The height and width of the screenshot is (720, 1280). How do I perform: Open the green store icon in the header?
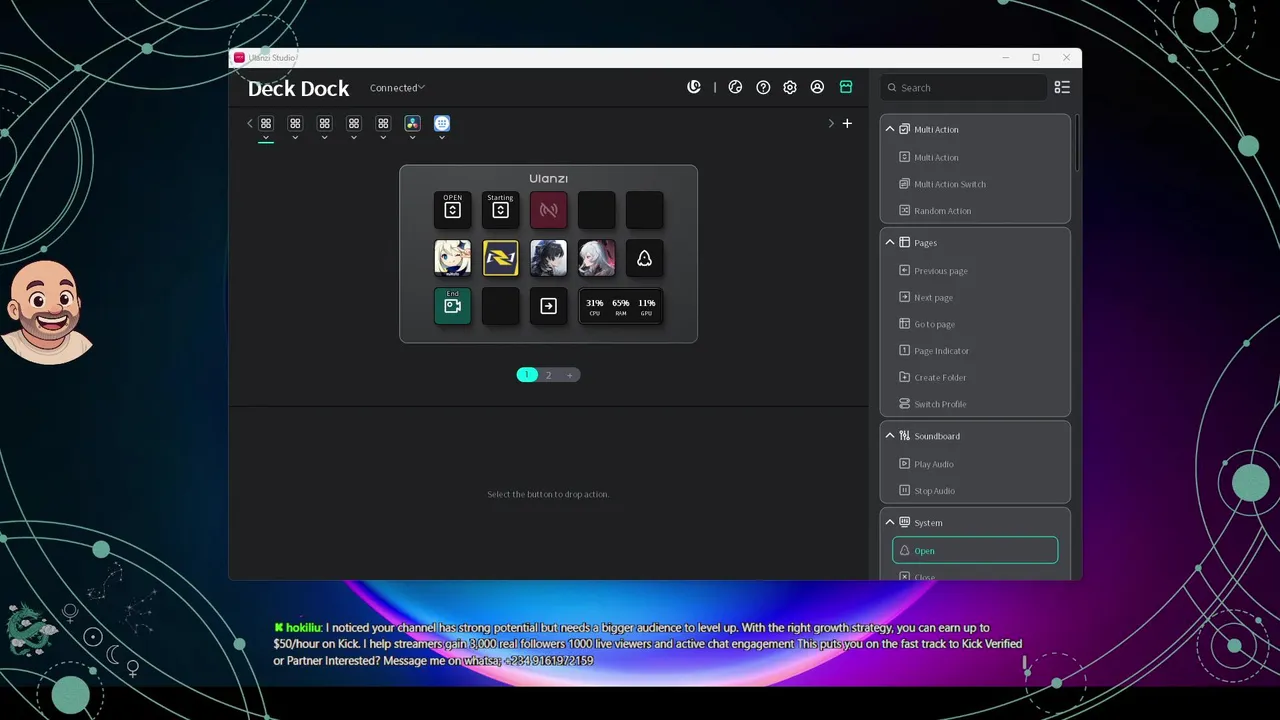pyautogui.click(x=846, y=87)
